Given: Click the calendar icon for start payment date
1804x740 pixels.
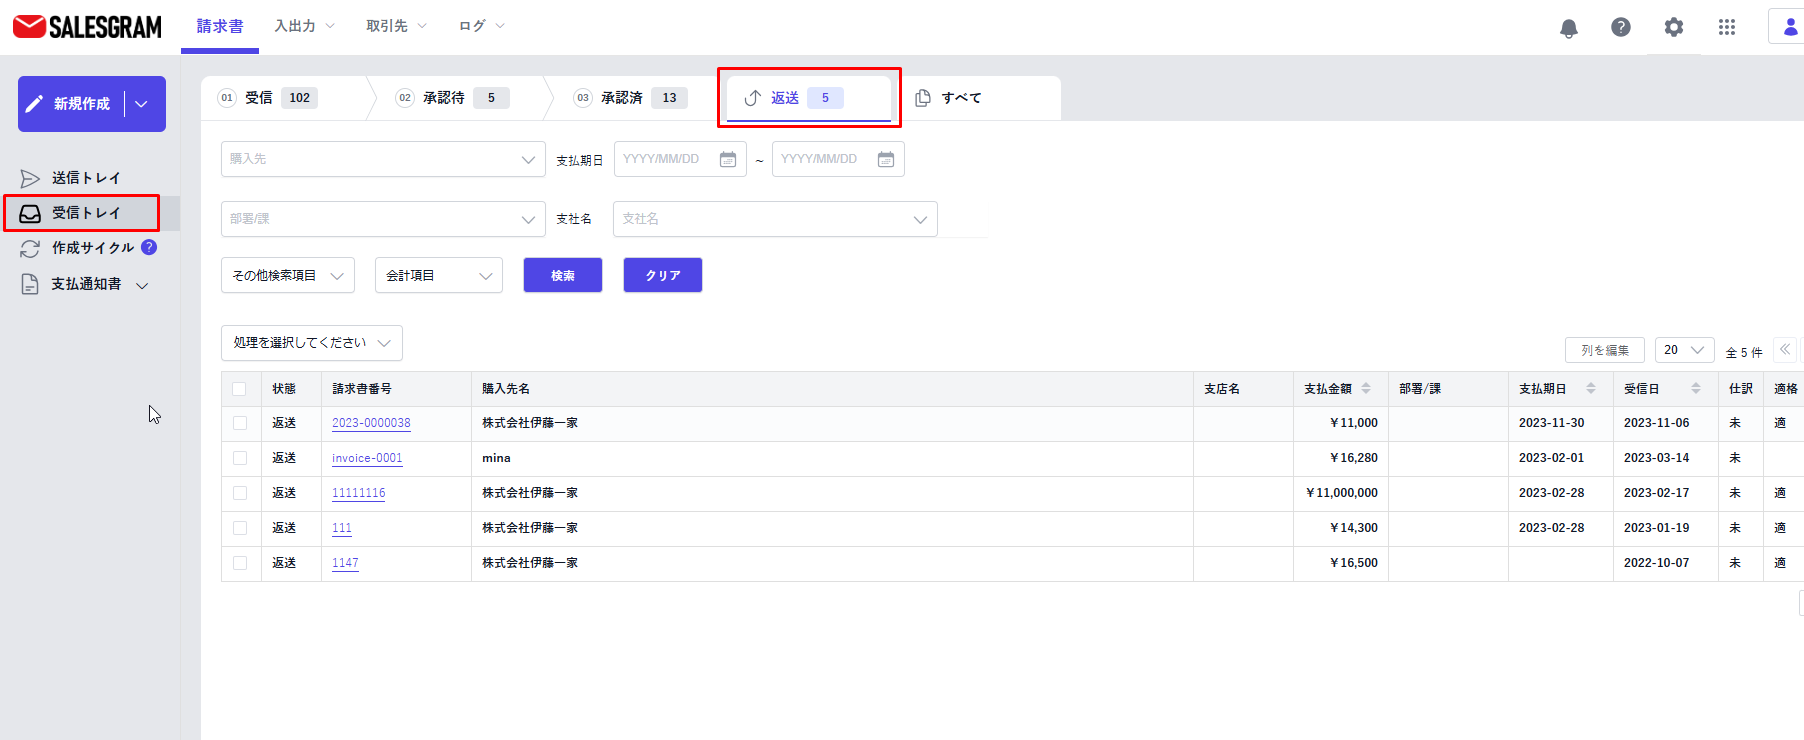Looking at the screenshot, I should point(728,159).
